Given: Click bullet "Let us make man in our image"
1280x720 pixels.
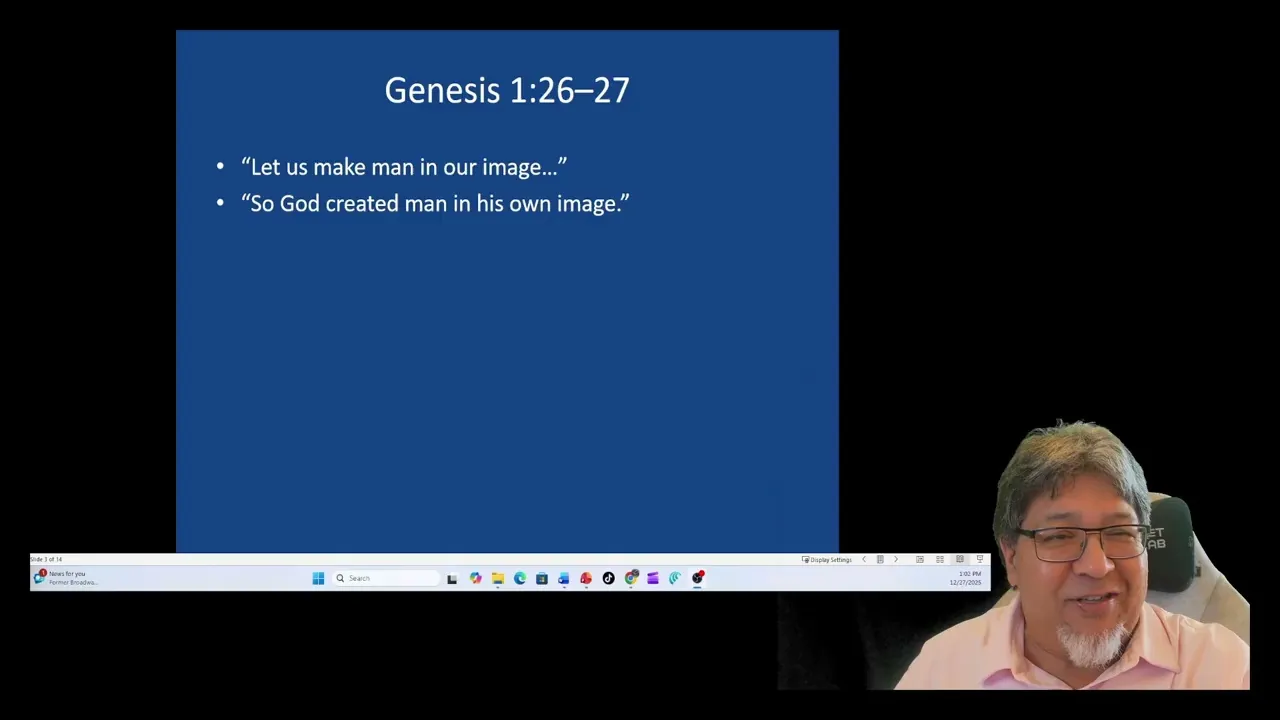Looking at the screenshot, I should point(403,167).
